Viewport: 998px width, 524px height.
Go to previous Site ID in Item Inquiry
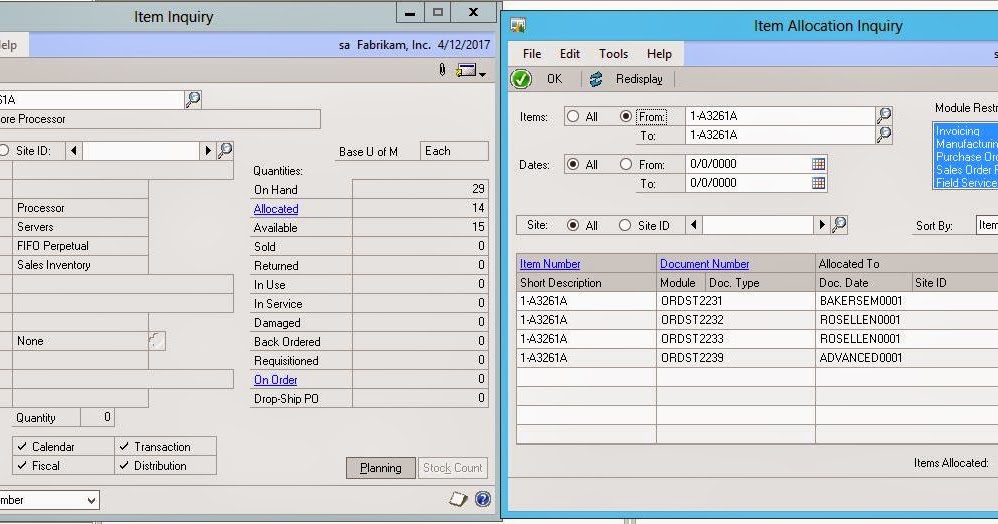pos(74,151)
